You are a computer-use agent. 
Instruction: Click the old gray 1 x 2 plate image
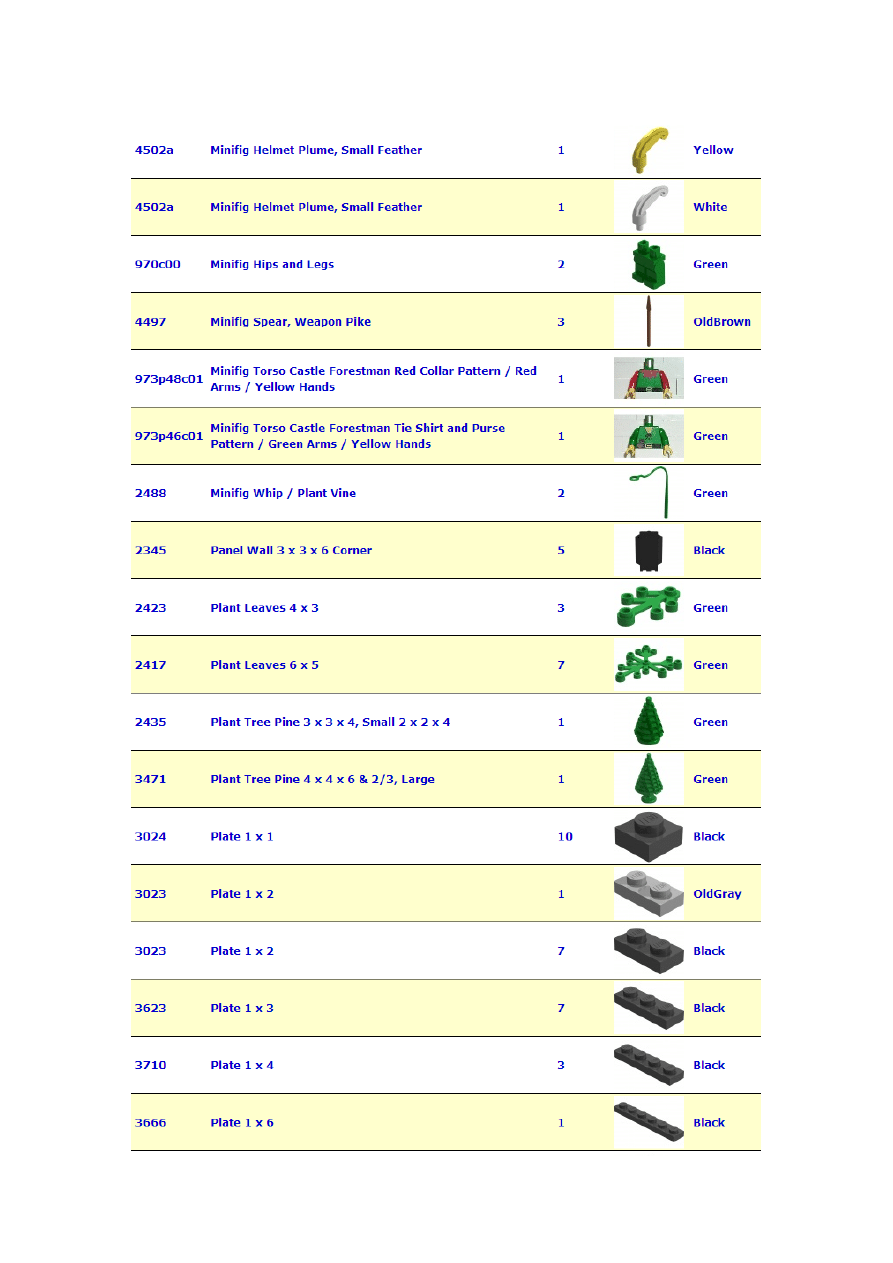click(648, 893)
